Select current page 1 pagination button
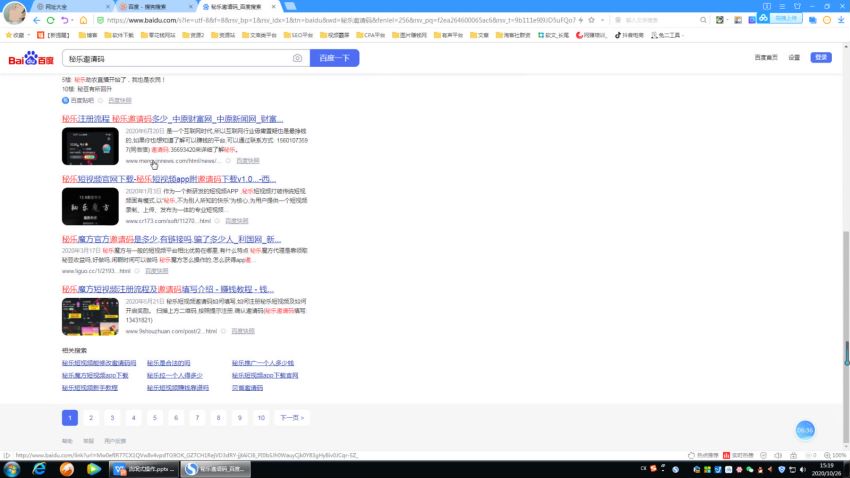 [x=70, y=418]
